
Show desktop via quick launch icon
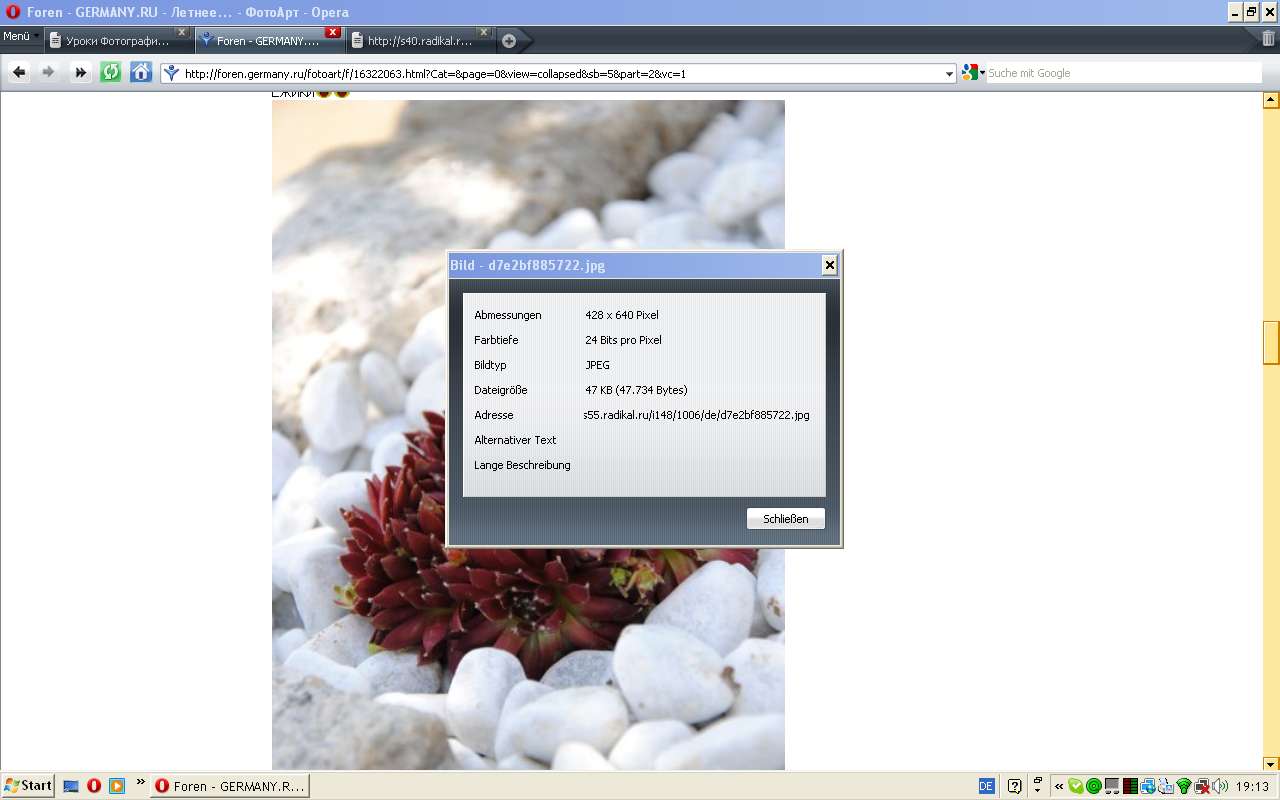(71, 786)
